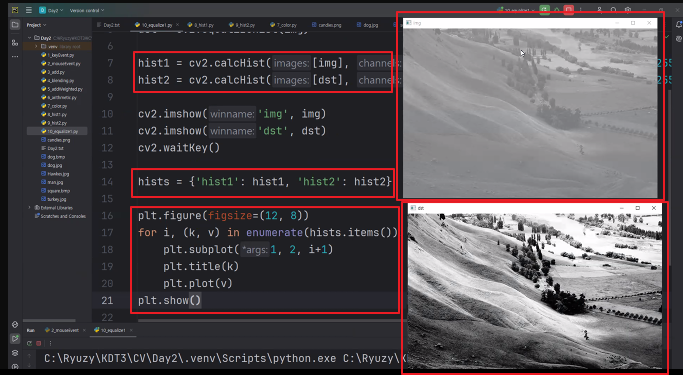Select Hawkes.jpg in project tree
683x375 pixels.
[x=55, y=174]
